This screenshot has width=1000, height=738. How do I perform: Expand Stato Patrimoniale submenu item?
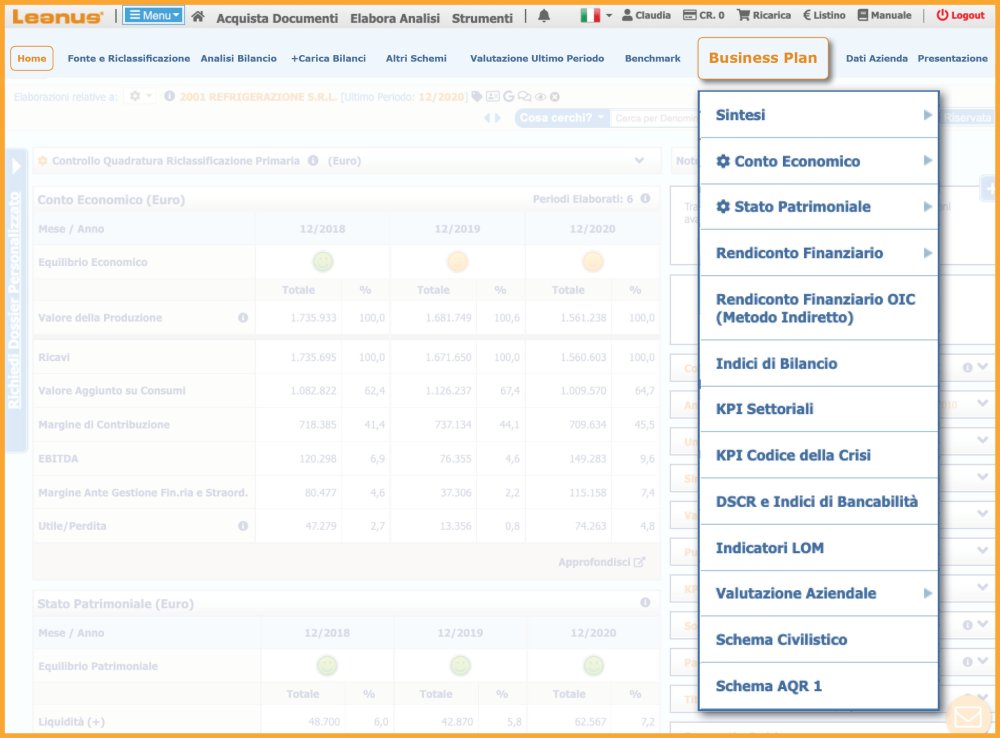[819, 207]
